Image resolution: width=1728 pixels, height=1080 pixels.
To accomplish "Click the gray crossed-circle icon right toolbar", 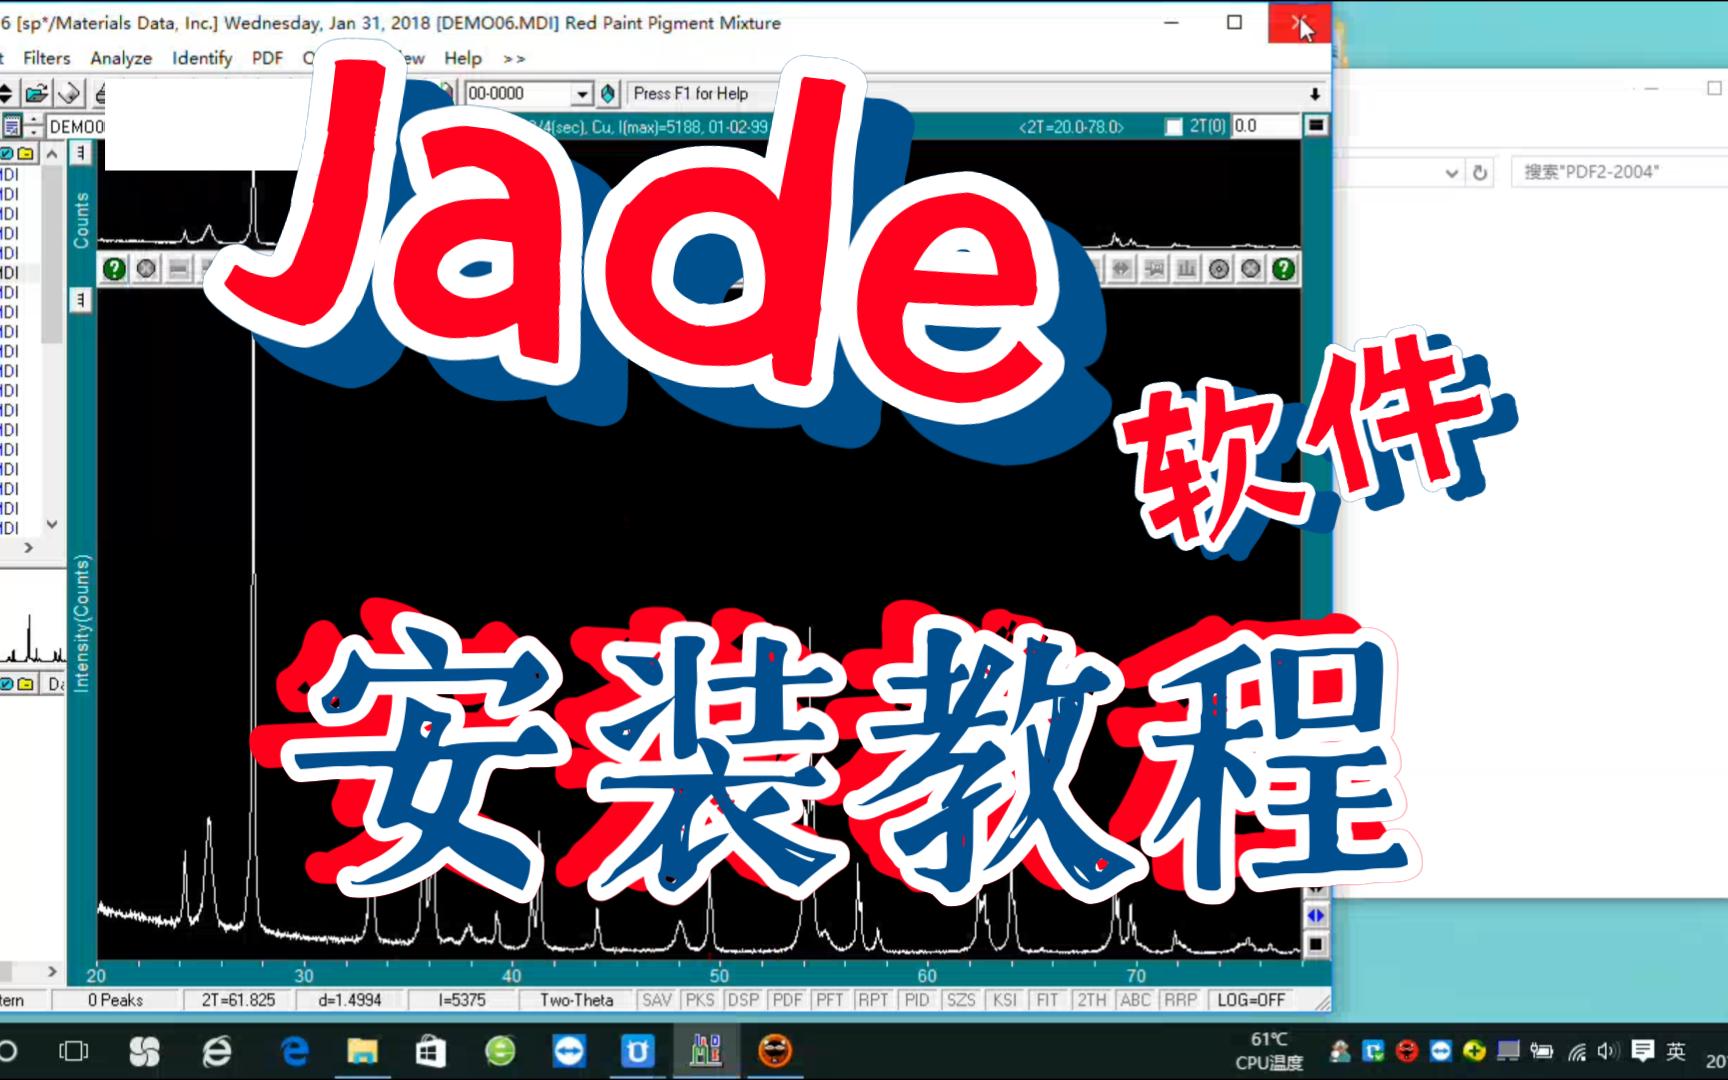I will tap(1251, 269).
